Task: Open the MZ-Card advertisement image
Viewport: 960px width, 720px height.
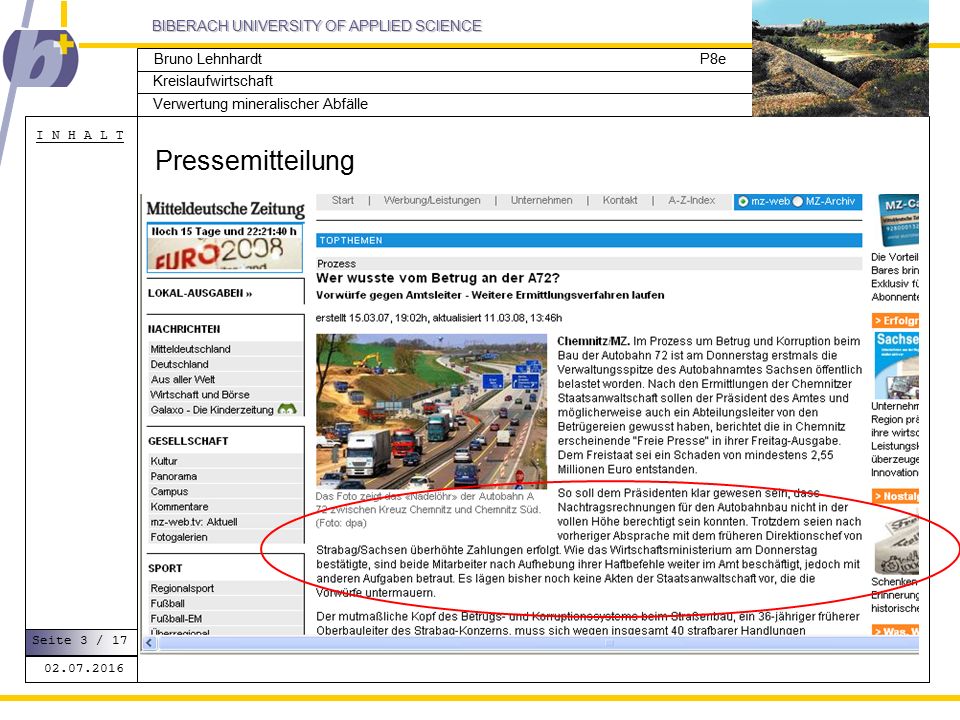Action: click(898, 220)
